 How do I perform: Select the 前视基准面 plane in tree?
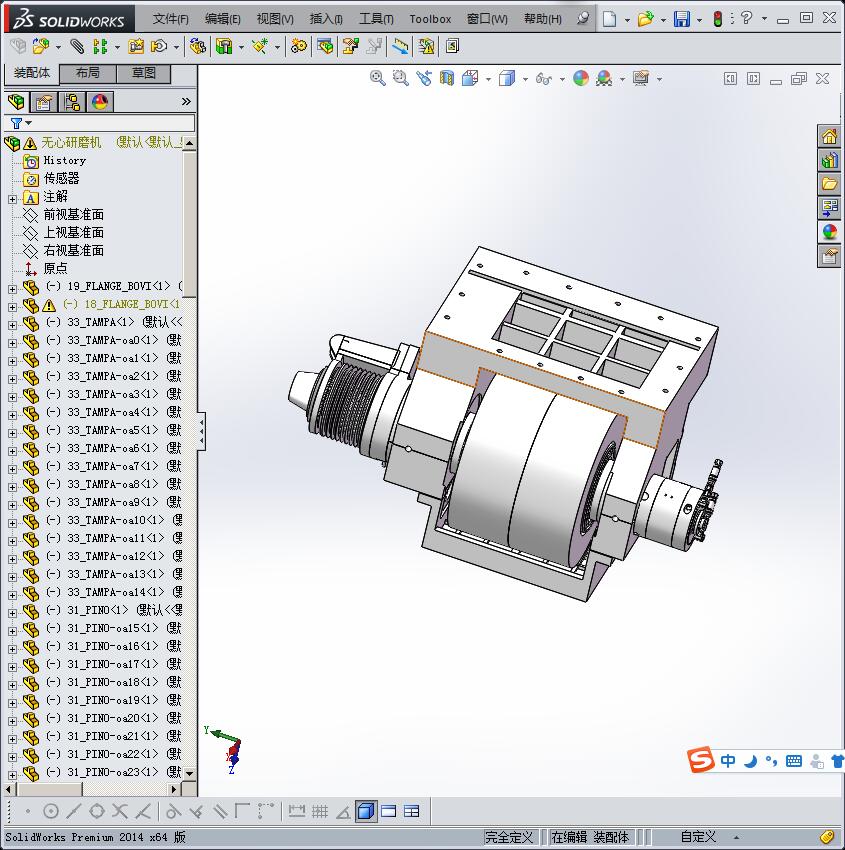click(x=73, y=215)
